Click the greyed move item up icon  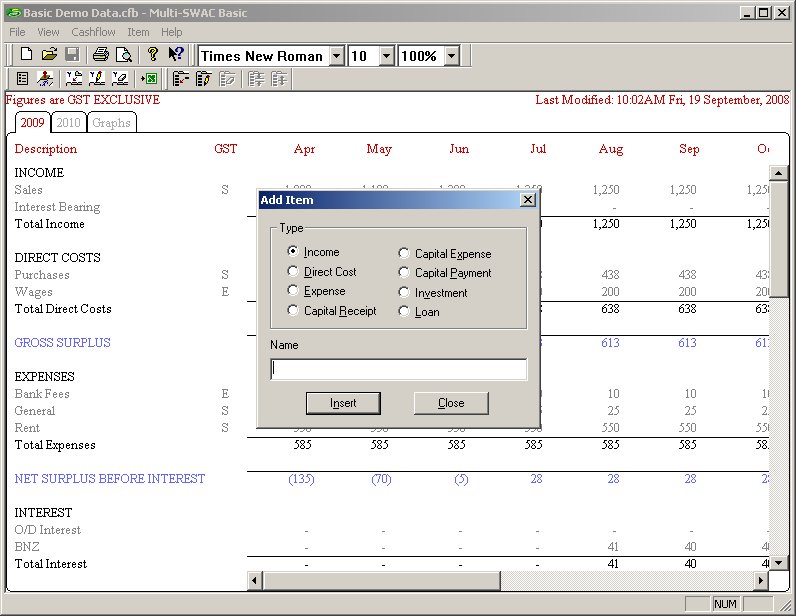click(279, 79)
